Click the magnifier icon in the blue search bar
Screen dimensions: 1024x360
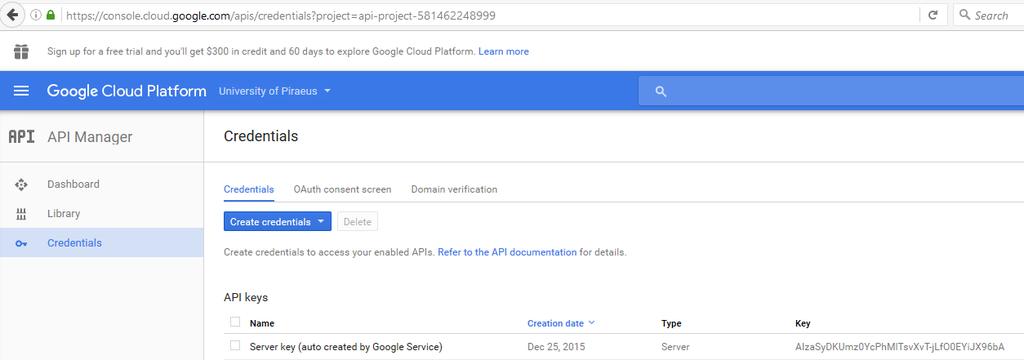pyautogui.click(x=660, y=91)
